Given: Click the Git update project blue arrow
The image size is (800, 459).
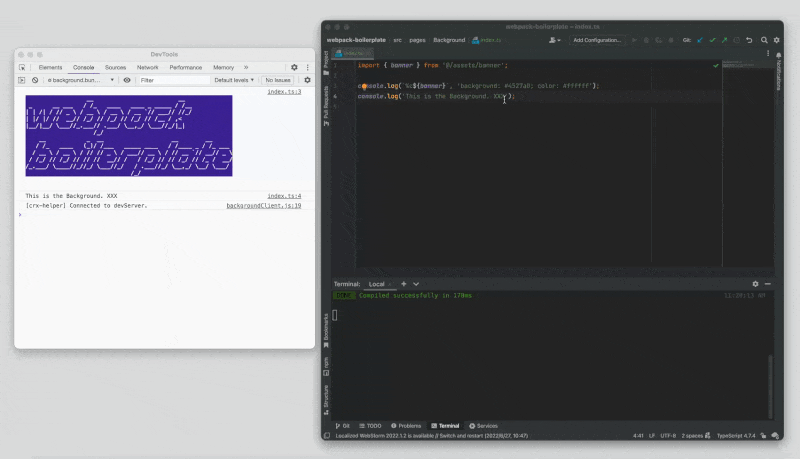Looking at the screenshot, I should click(700, 40).
